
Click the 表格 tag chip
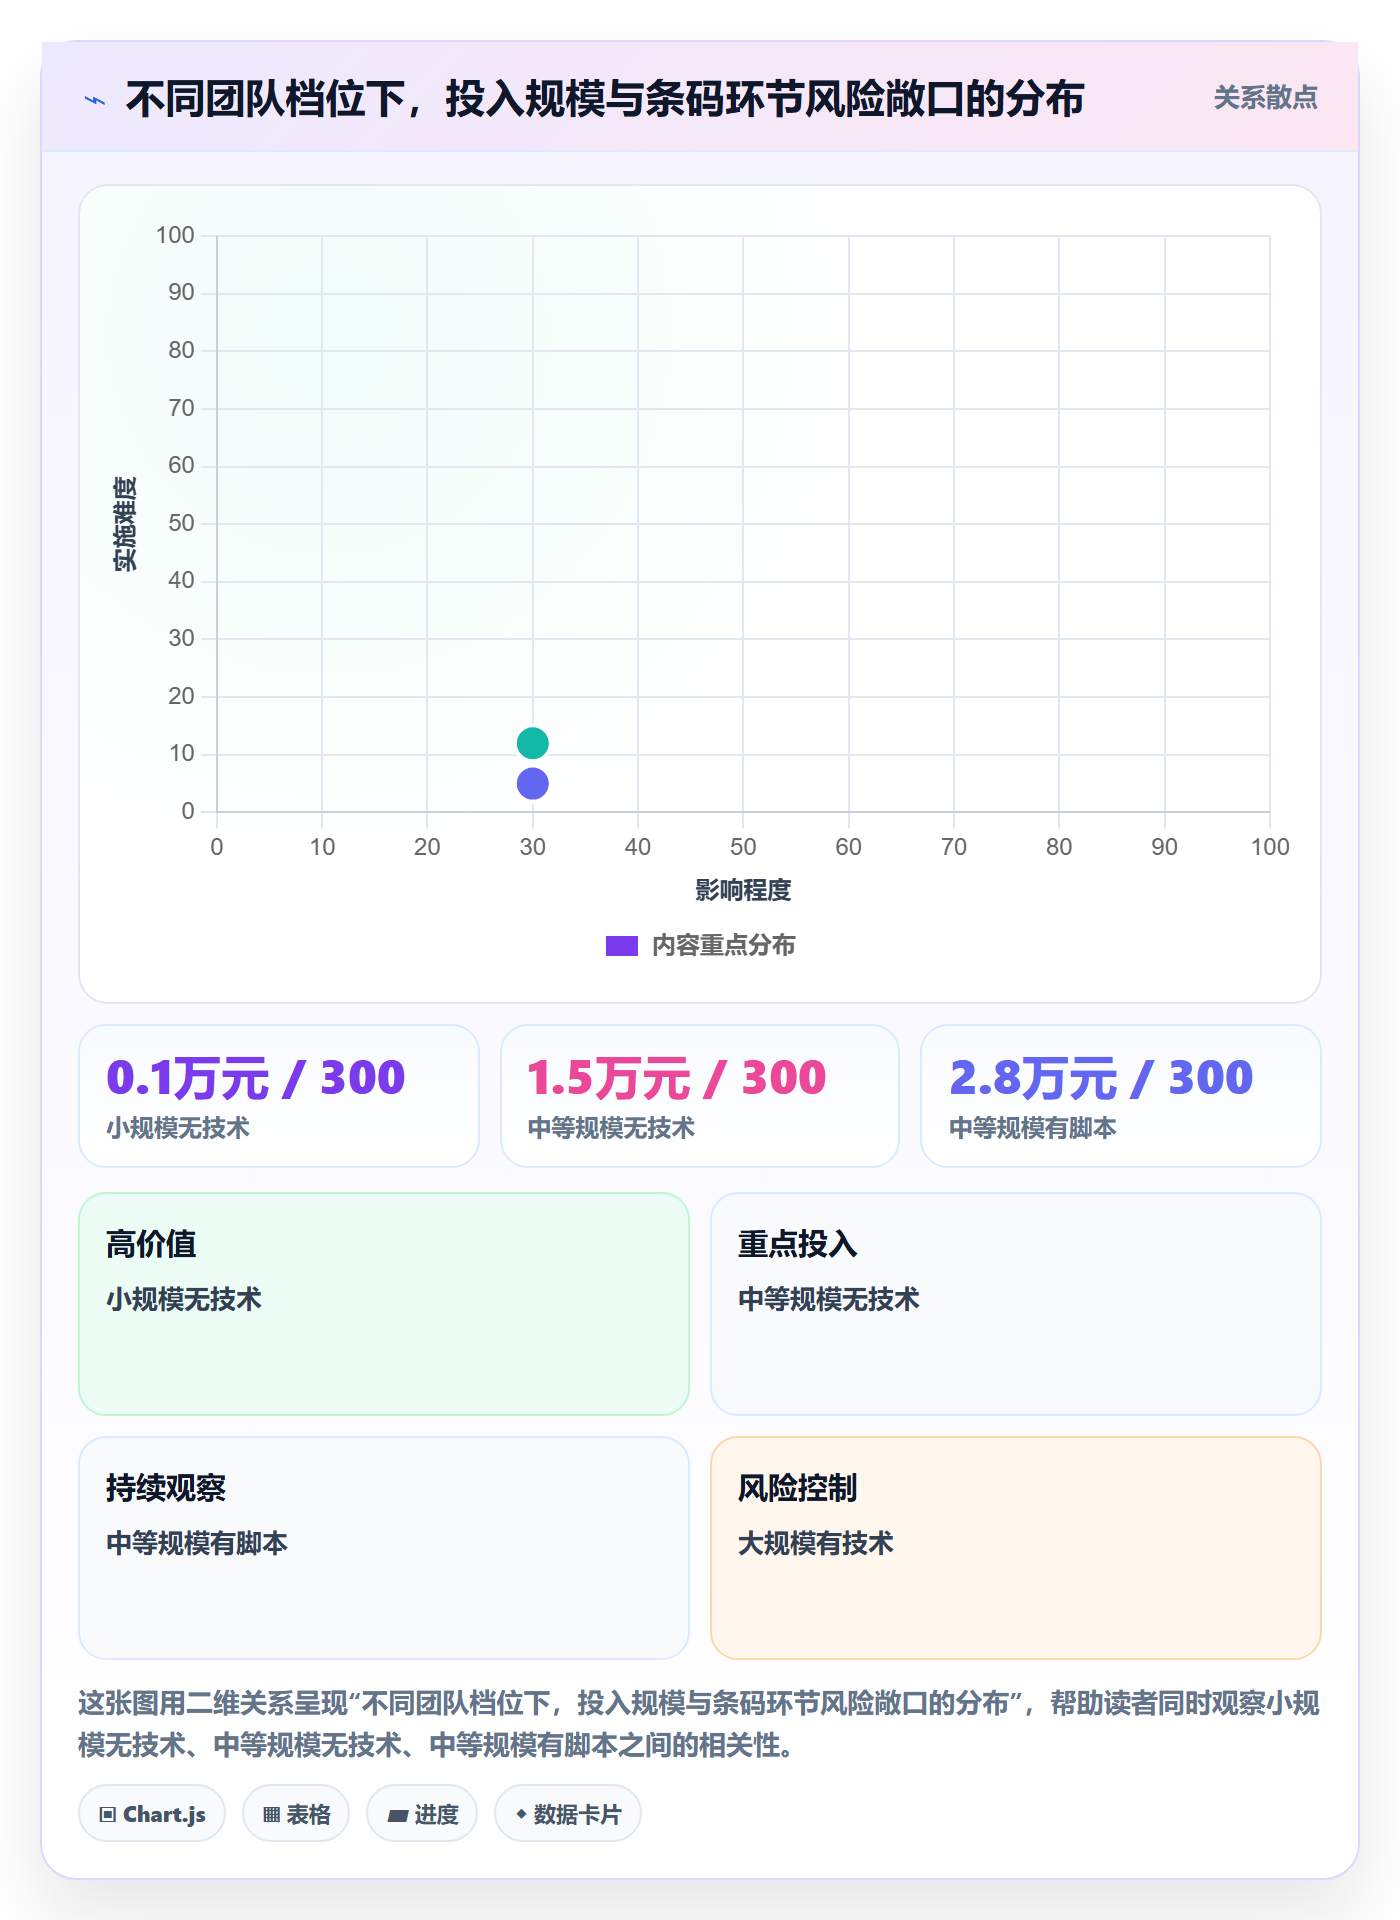tap(296, 1814)
